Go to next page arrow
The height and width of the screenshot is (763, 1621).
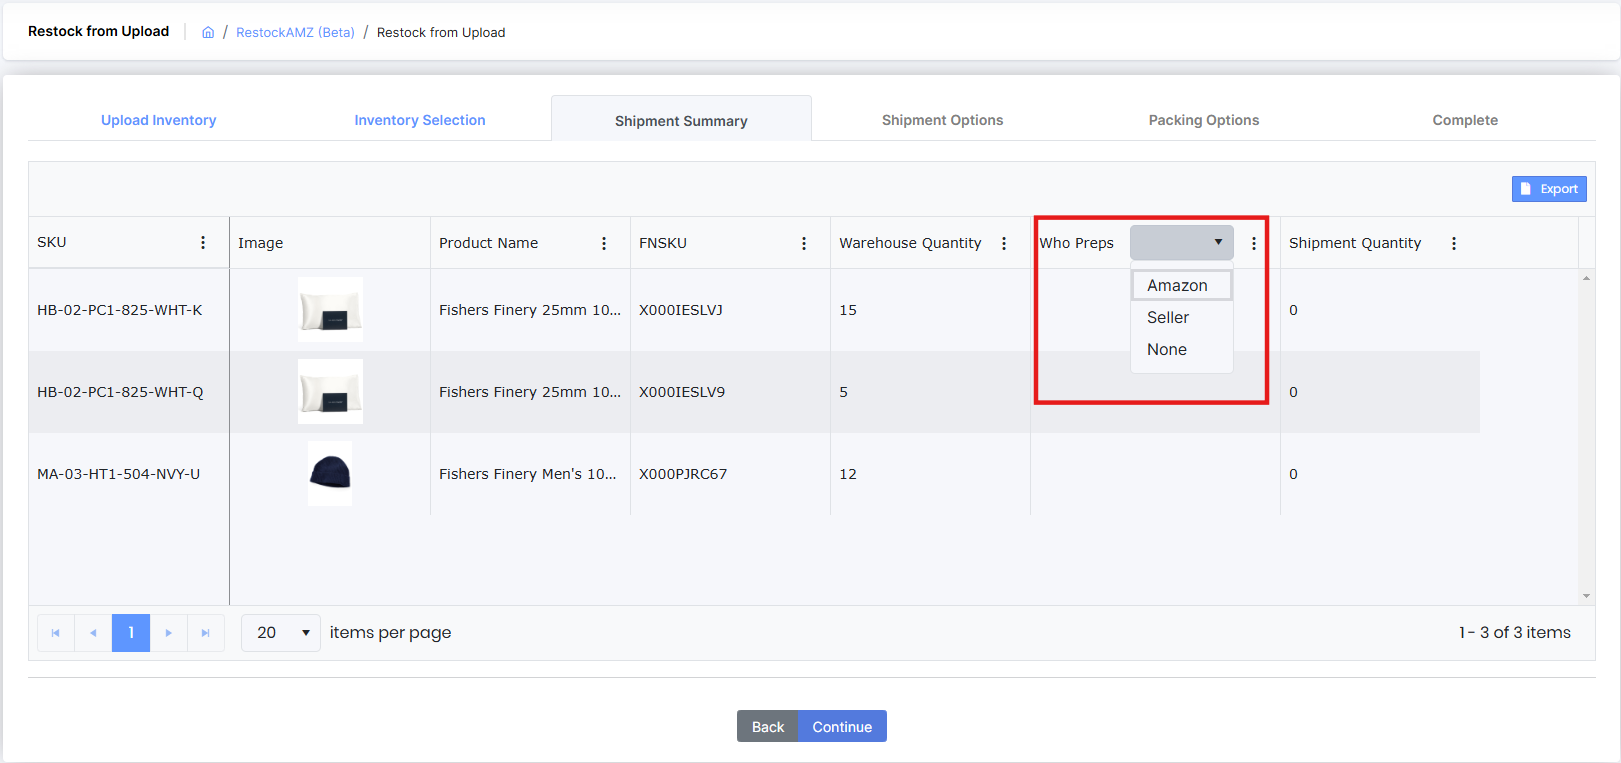(x=169, y=633)
